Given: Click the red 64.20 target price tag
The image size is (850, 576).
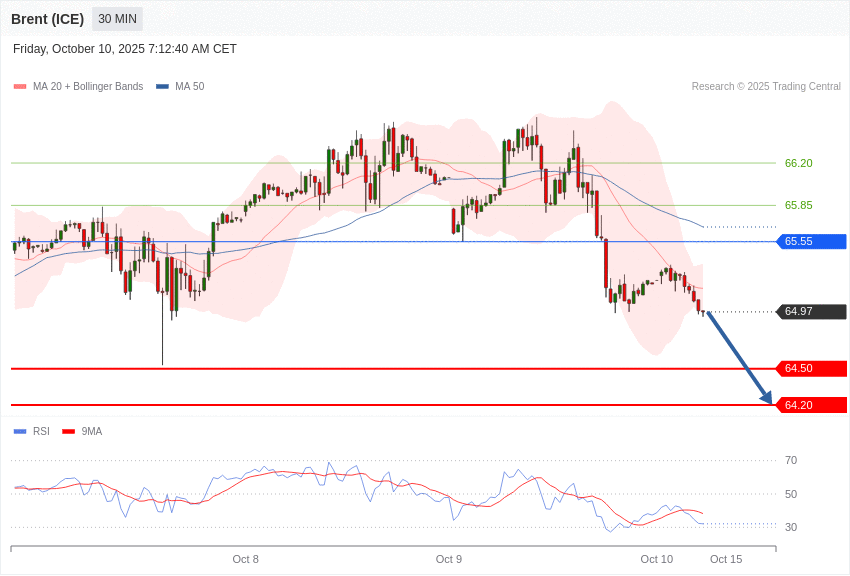Looking at the screenshot, I should coord(811,405).
